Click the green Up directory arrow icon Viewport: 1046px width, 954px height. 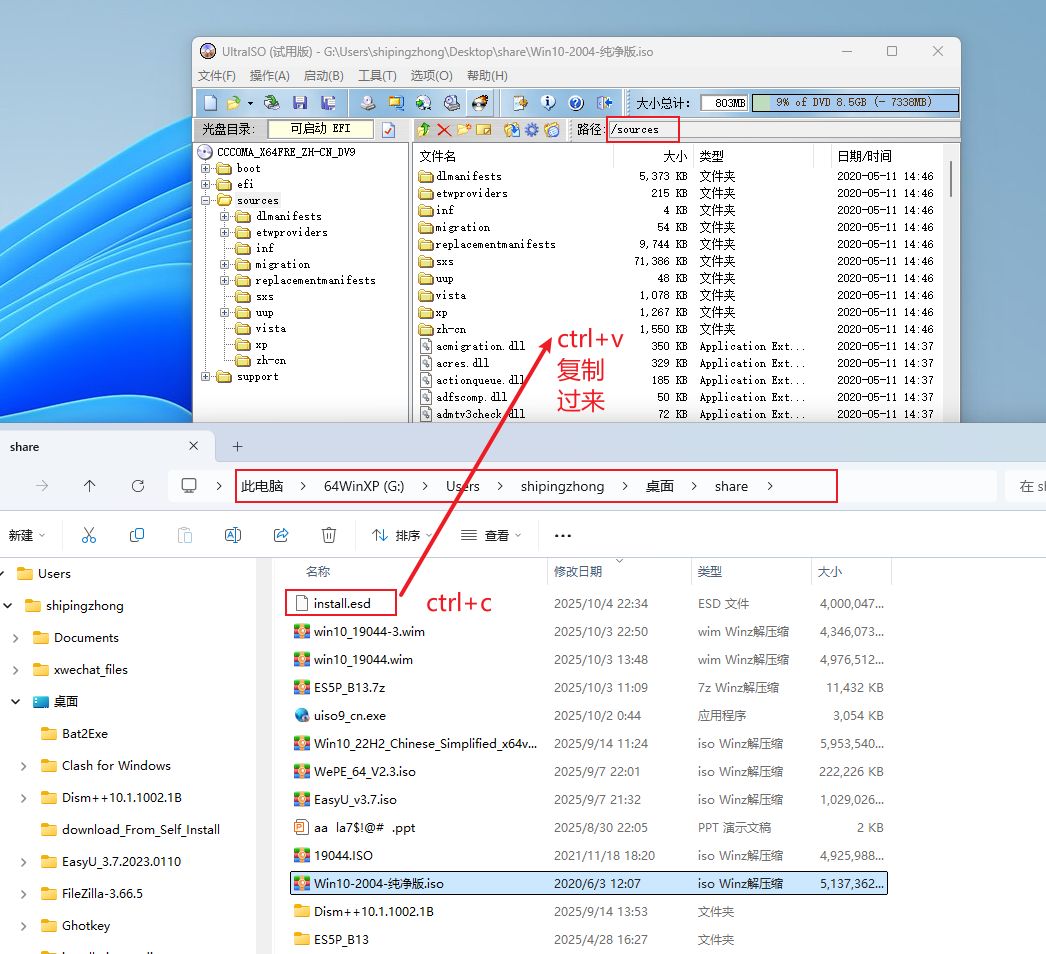424,130
